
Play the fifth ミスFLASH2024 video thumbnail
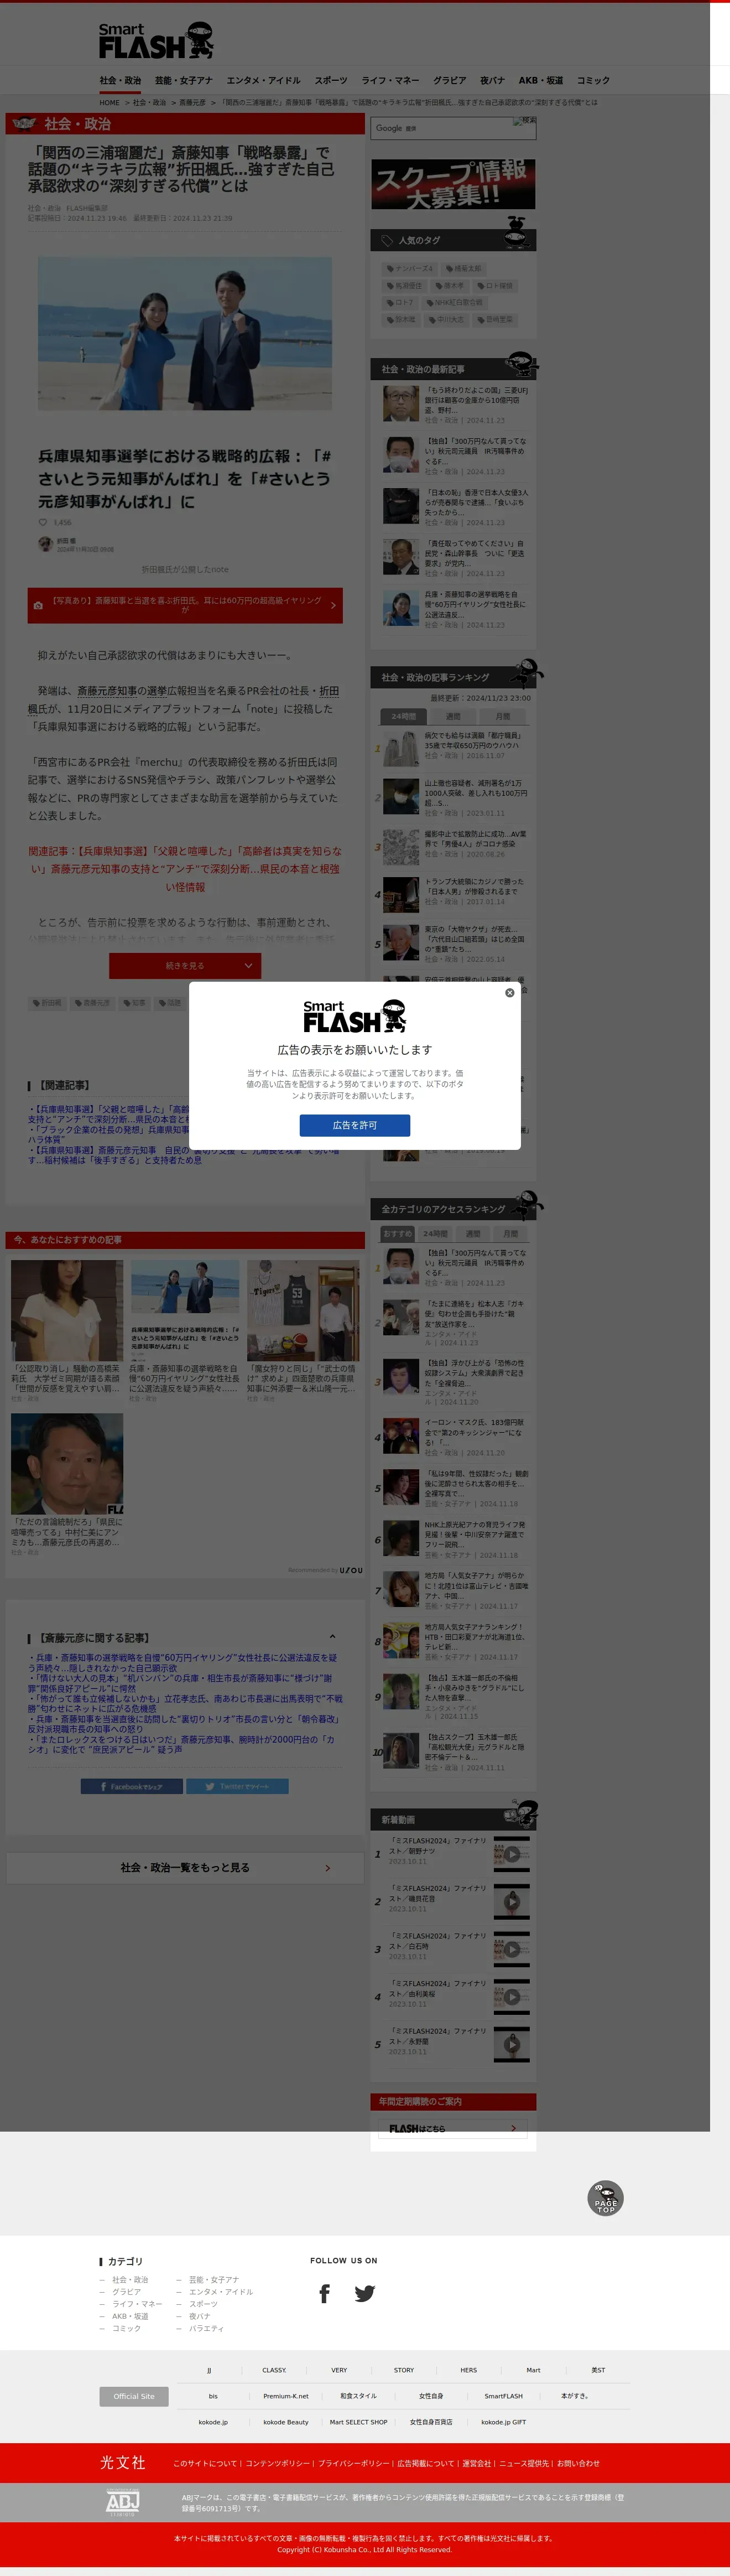click(x=511, y=2044)
